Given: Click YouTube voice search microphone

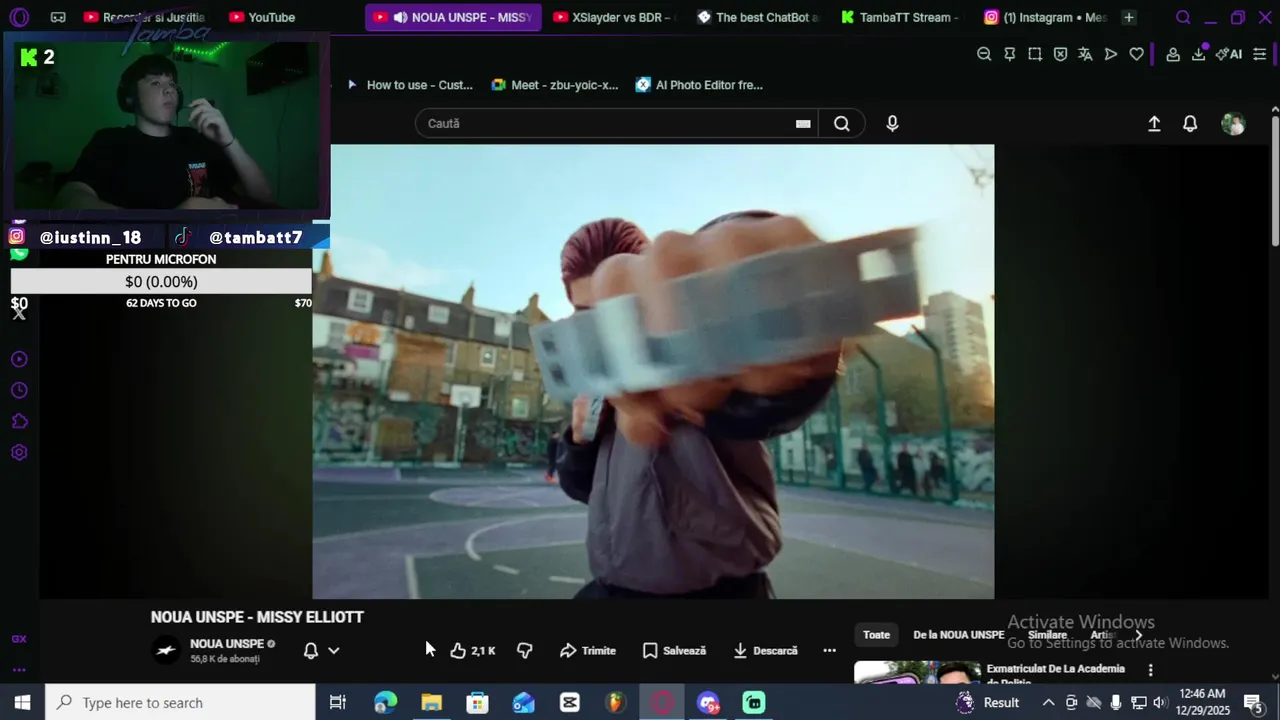Looking at the screenshot, I should [892, 123].
